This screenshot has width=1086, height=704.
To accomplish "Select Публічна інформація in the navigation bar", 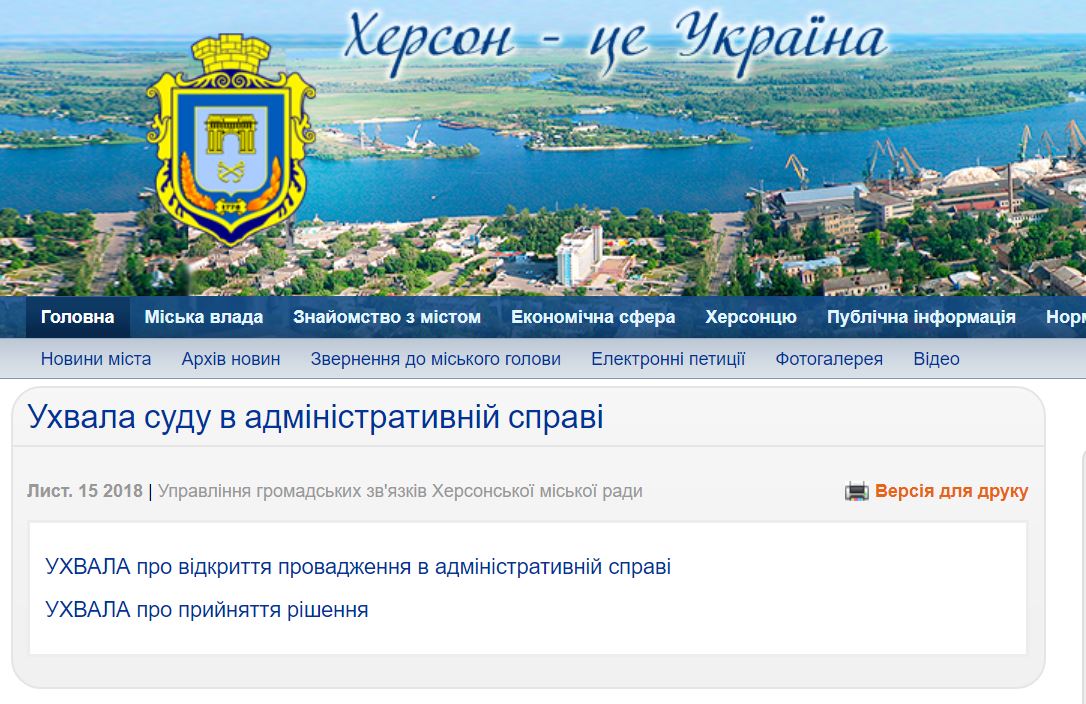I will coord(921,318).
